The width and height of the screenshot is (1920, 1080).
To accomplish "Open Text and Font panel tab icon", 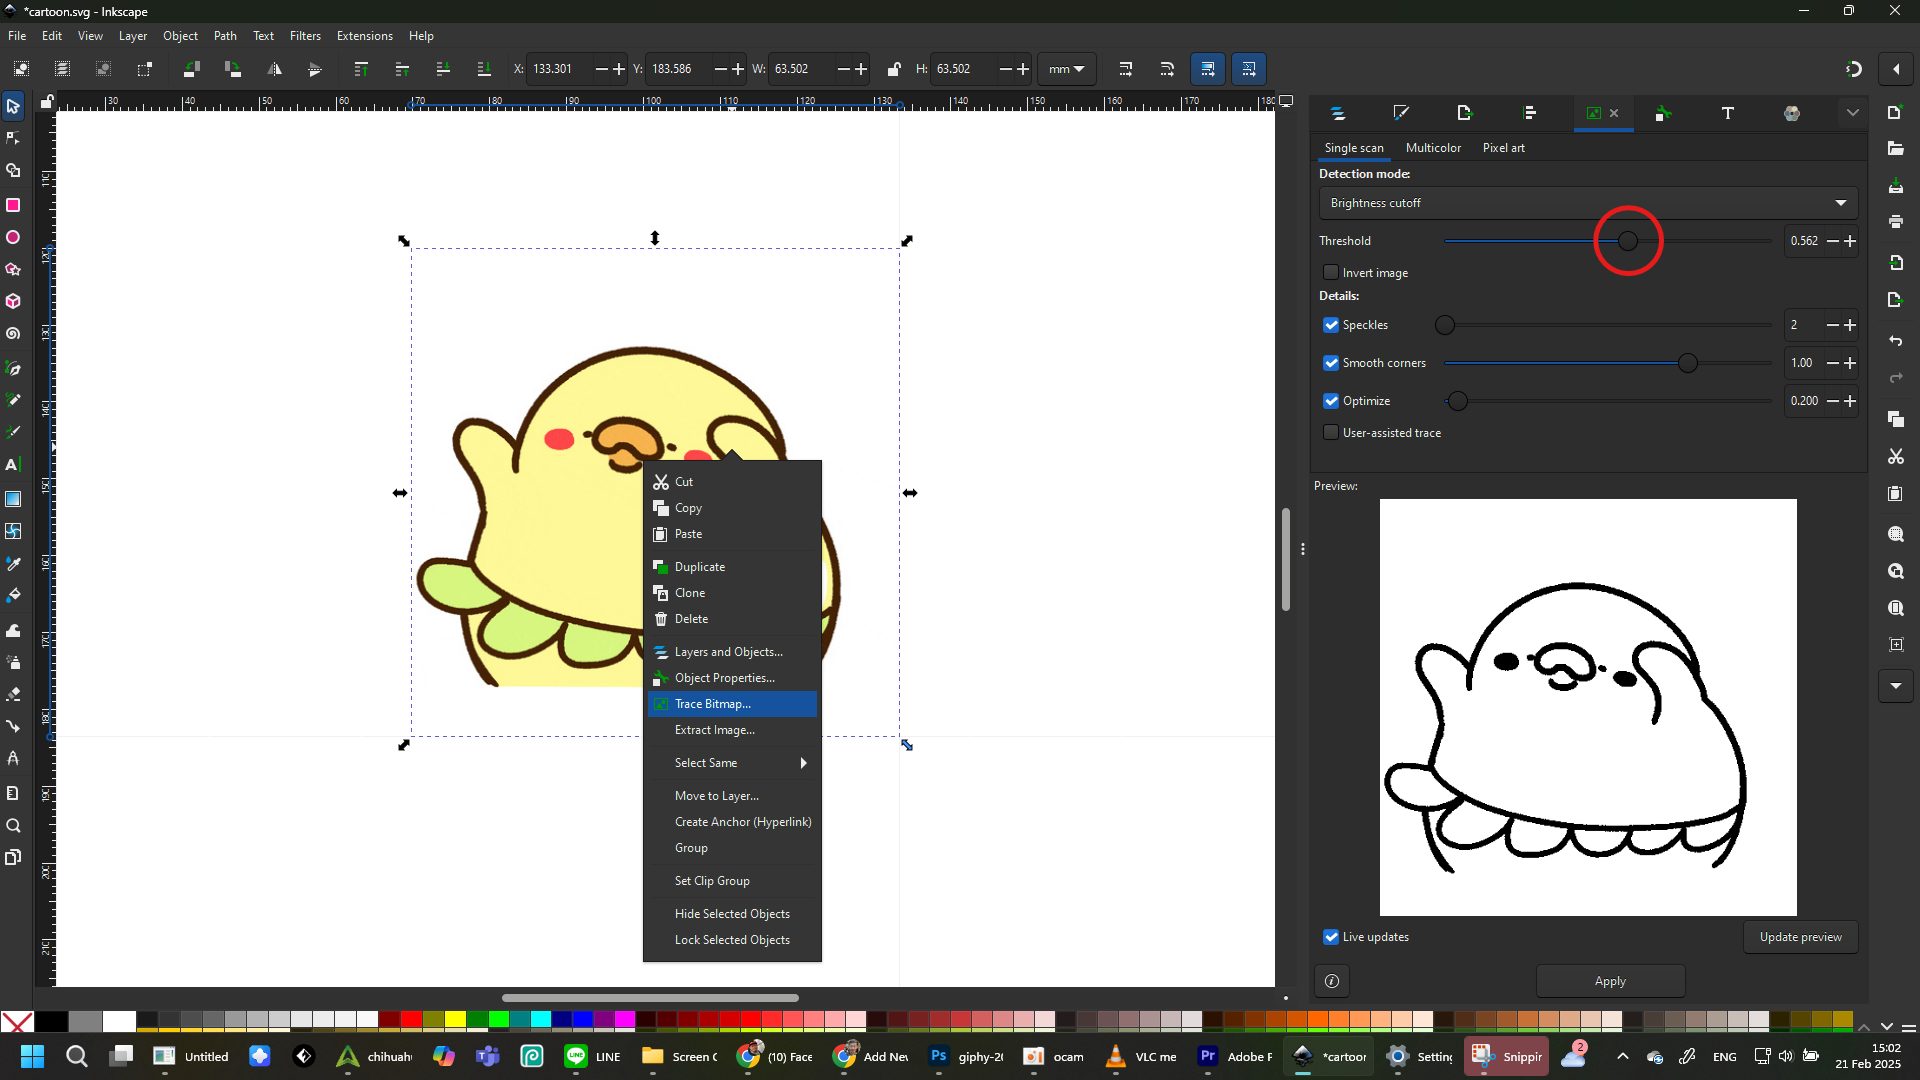I will tap(1727, 113).
